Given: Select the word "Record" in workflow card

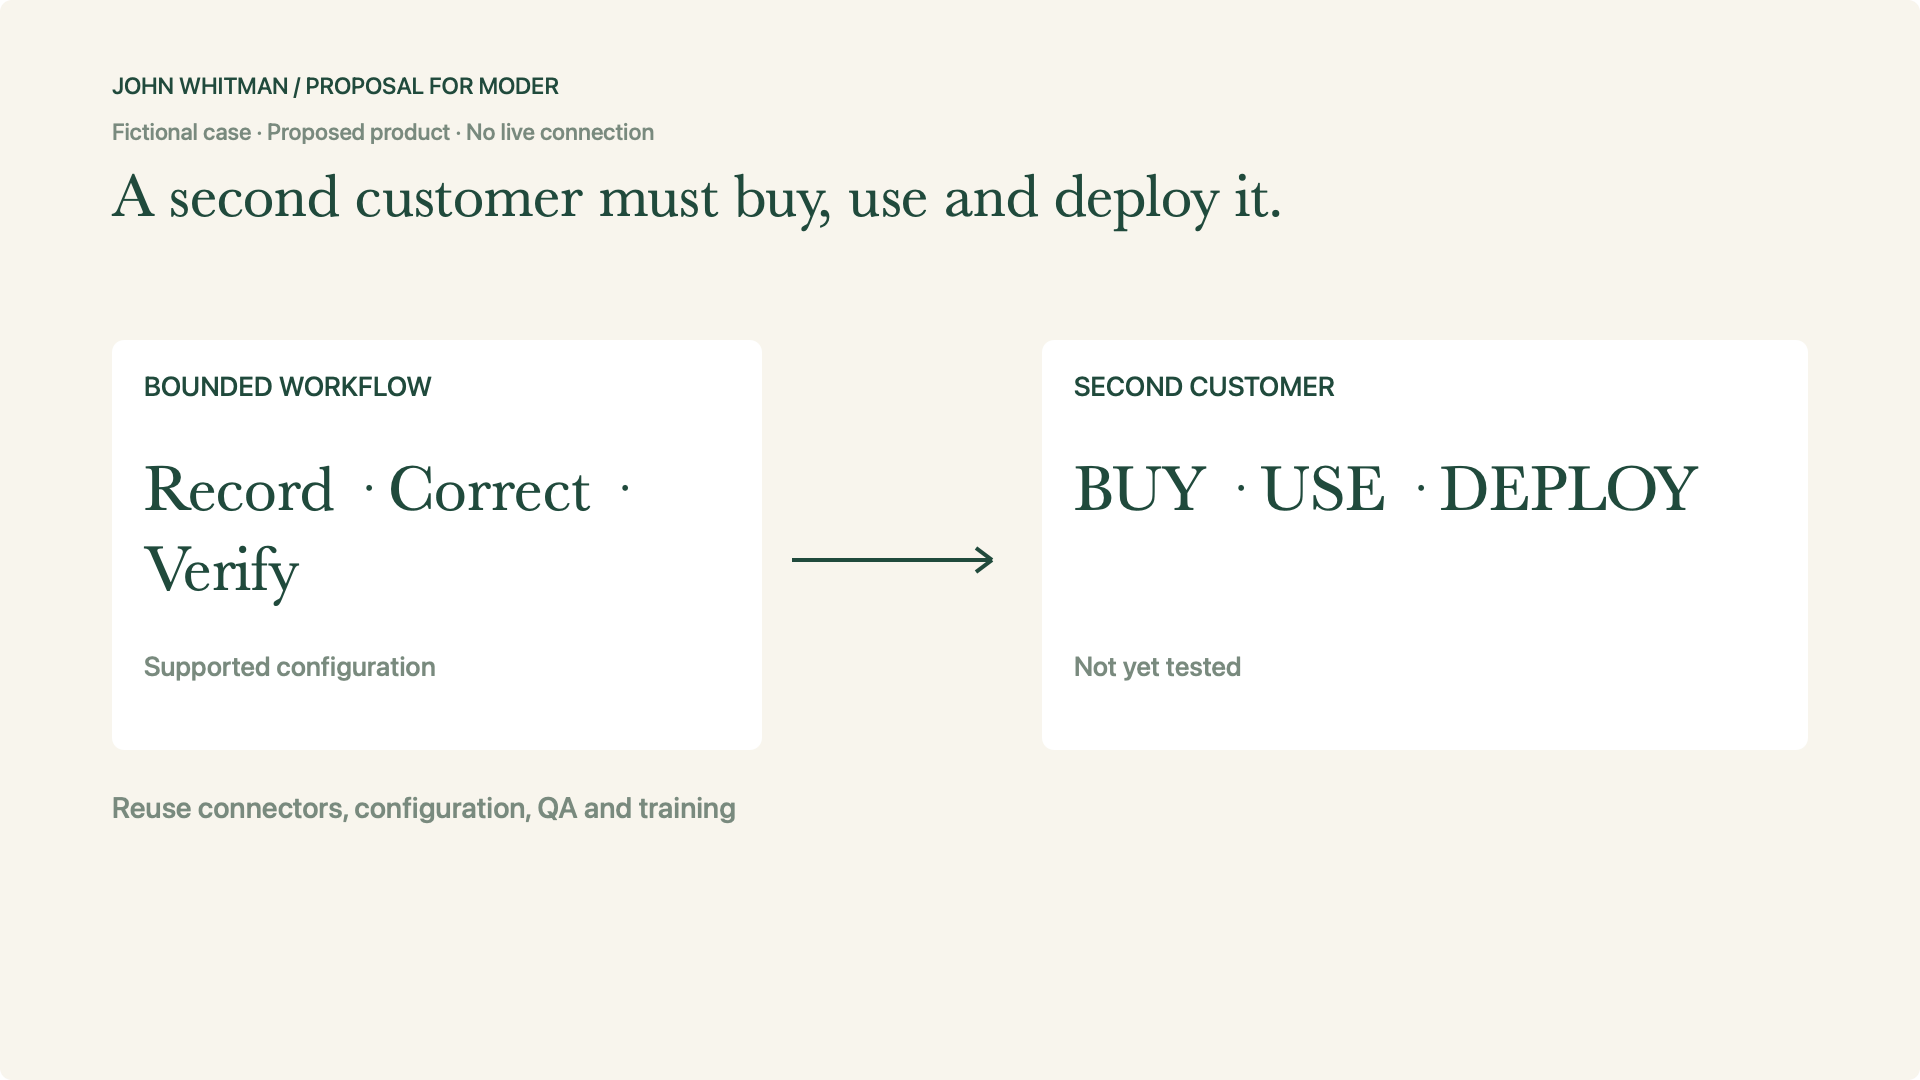Looking at the screenshot, I should 239,490.
